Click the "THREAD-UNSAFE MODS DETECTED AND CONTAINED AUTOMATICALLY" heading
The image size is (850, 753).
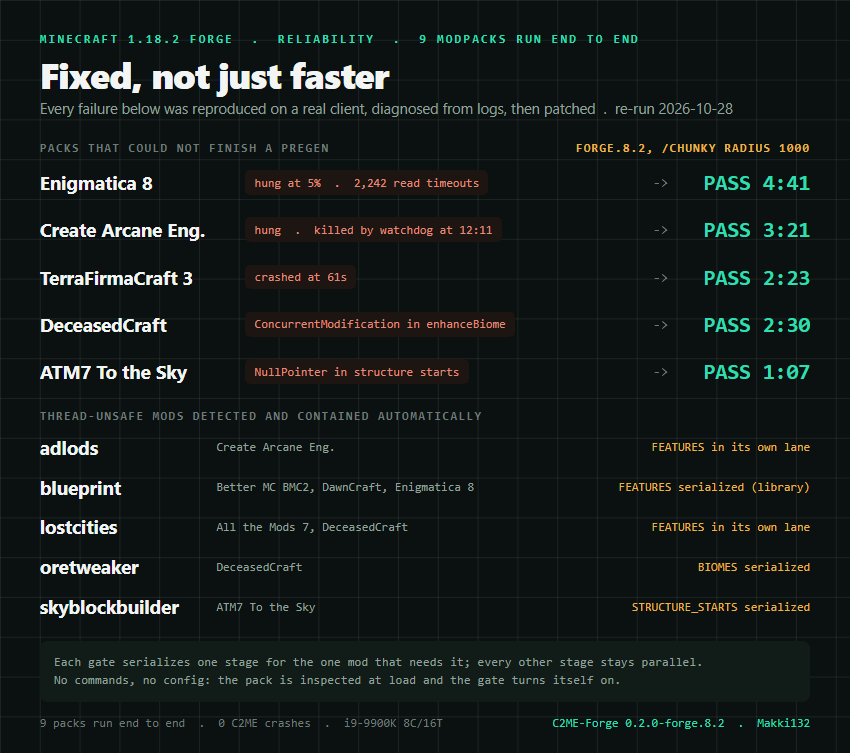261,416
